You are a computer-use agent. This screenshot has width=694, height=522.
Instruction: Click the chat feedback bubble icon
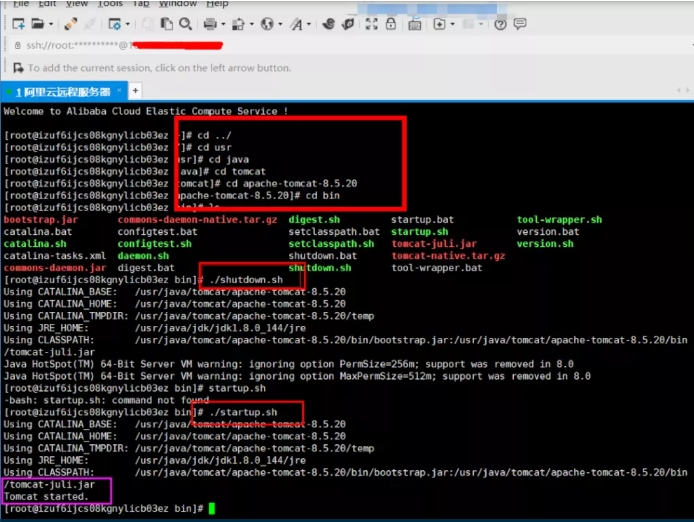coord(520,23)
